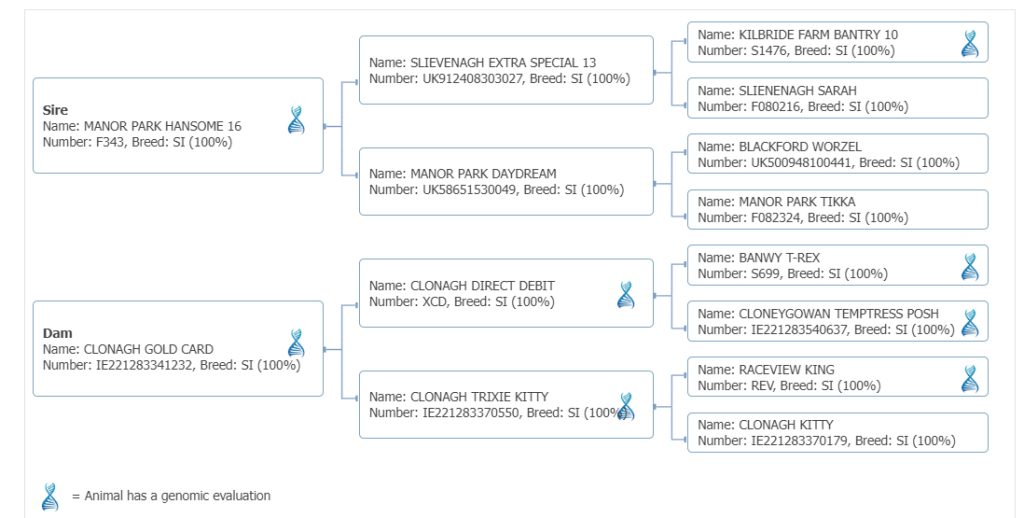Click DNA icon beside BANWY T-REX

pos(969,267)
